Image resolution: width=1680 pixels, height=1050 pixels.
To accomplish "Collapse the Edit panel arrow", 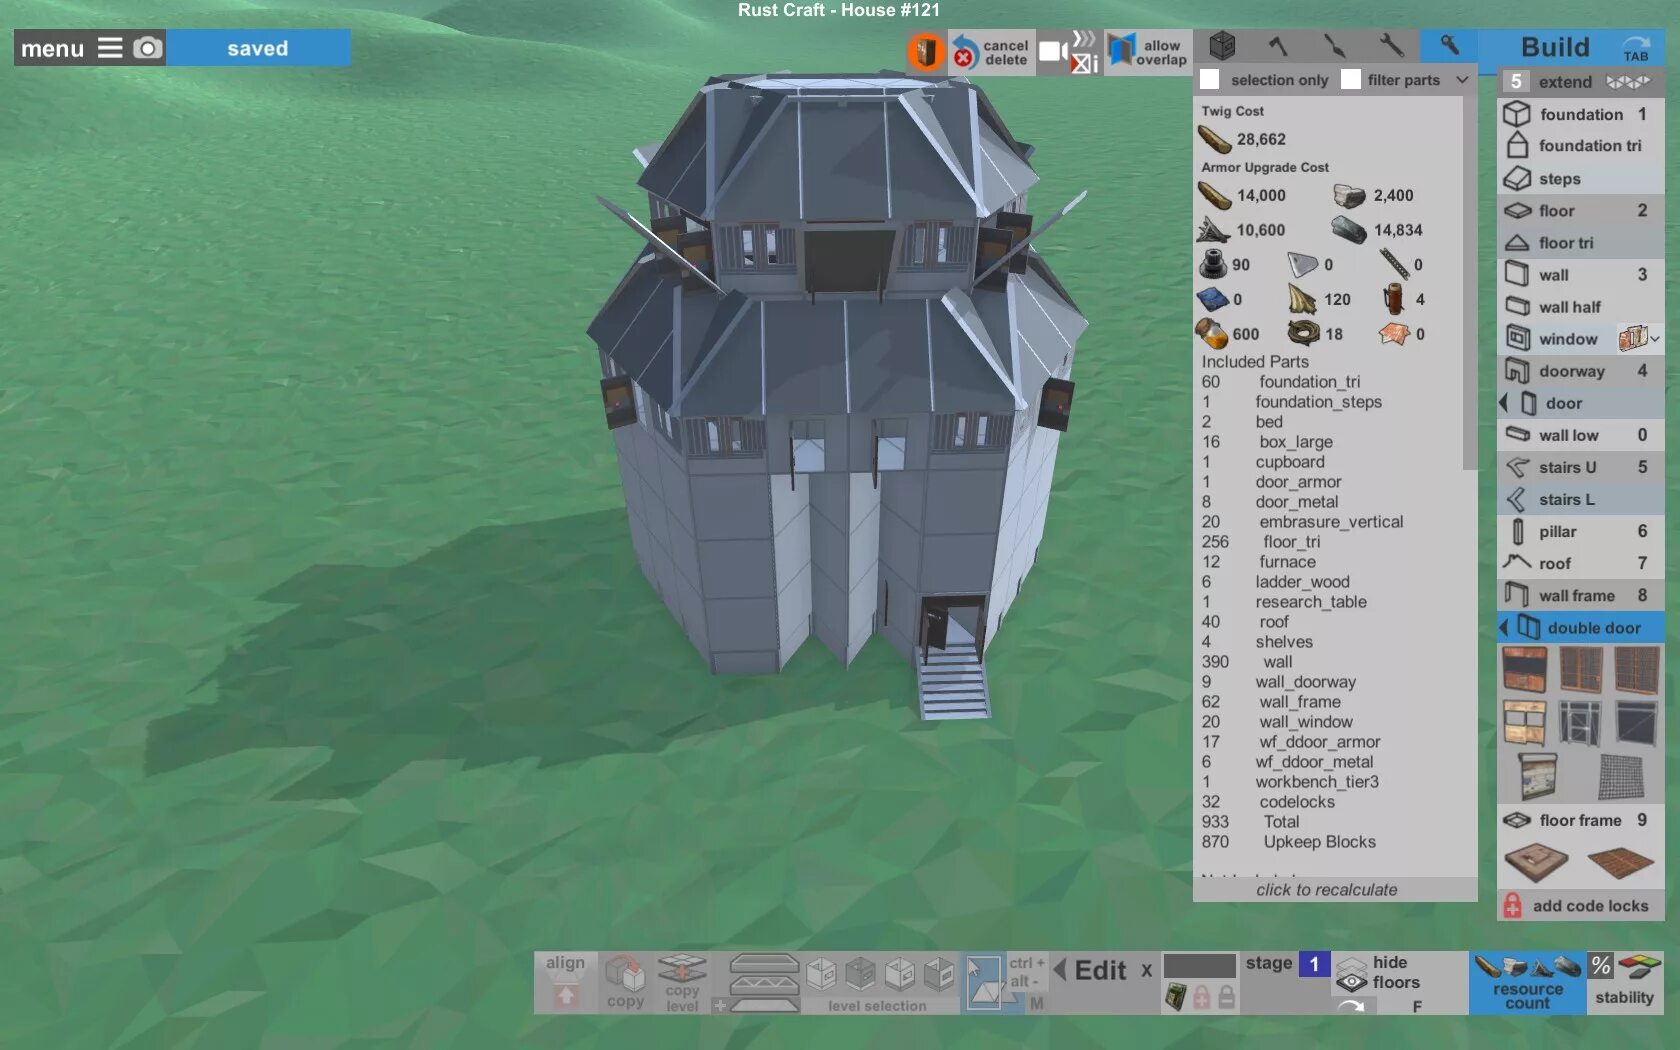I will (1059, 969).
